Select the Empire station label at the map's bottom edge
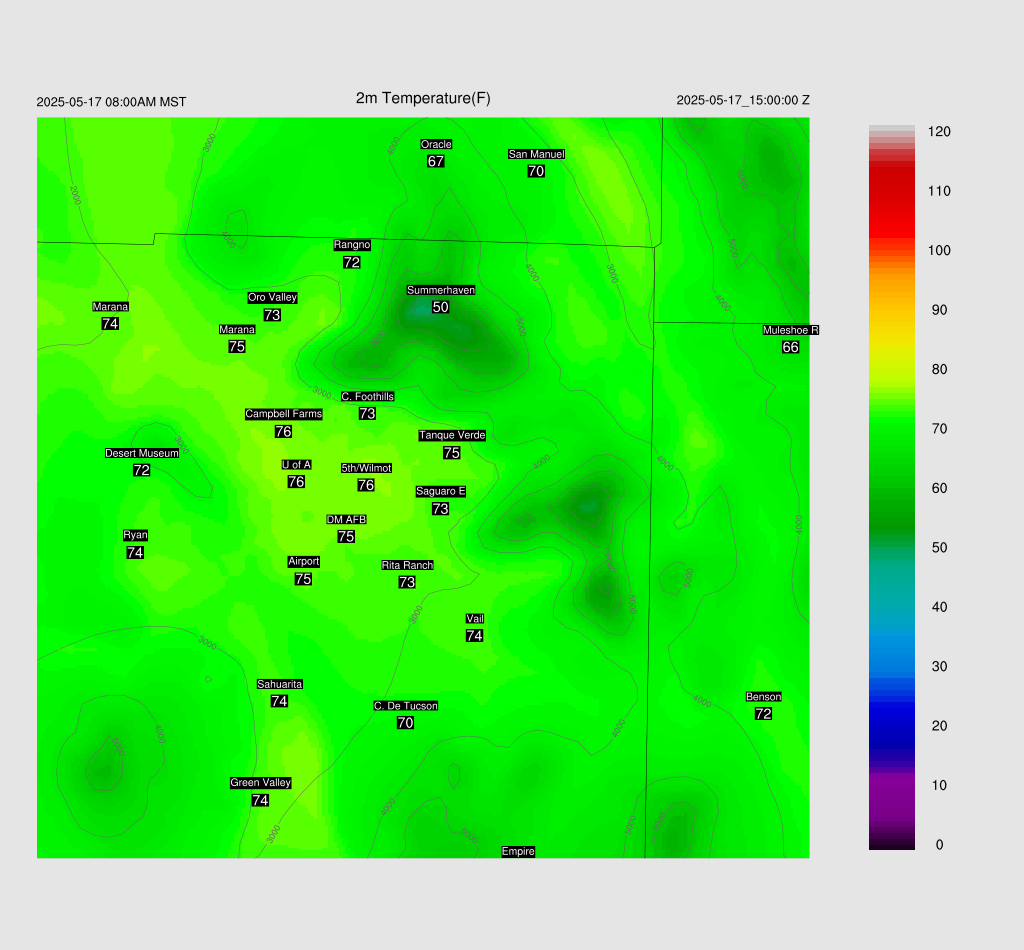 [518, 851]
